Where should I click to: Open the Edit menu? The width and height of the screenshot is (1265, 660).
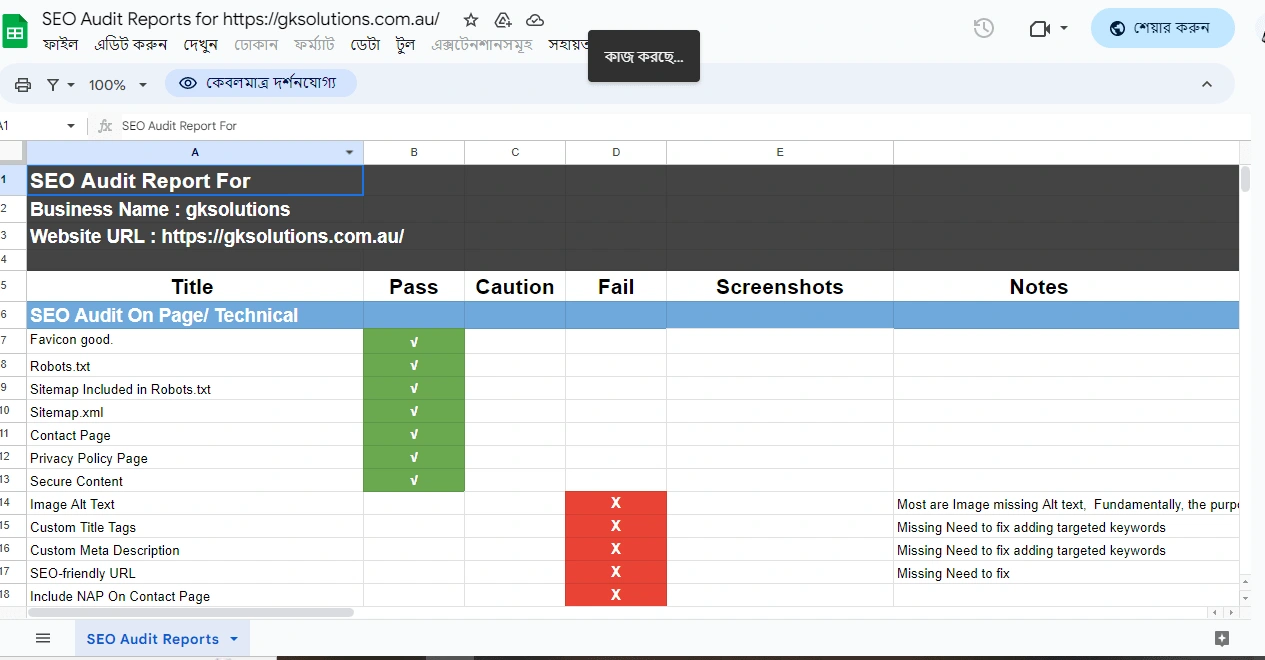131,45
